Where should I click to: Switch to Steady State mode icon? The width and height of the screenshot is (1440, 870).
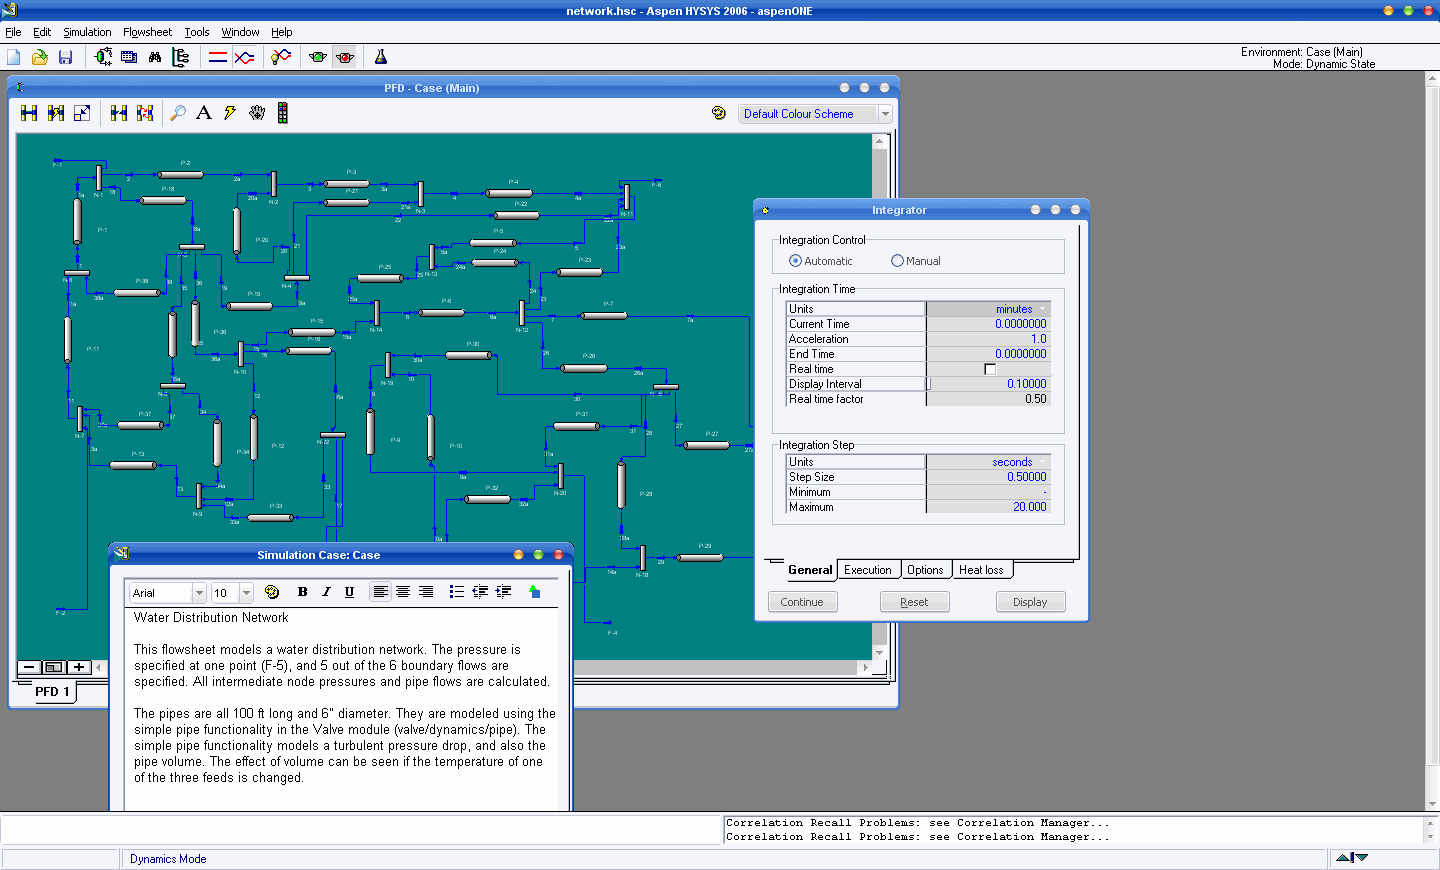tap(218, 57)
